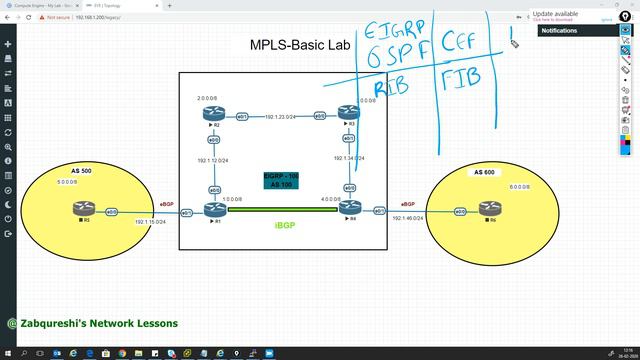Click the trash clear-drawings icon
640x360 pixels.
coord(625,100)
